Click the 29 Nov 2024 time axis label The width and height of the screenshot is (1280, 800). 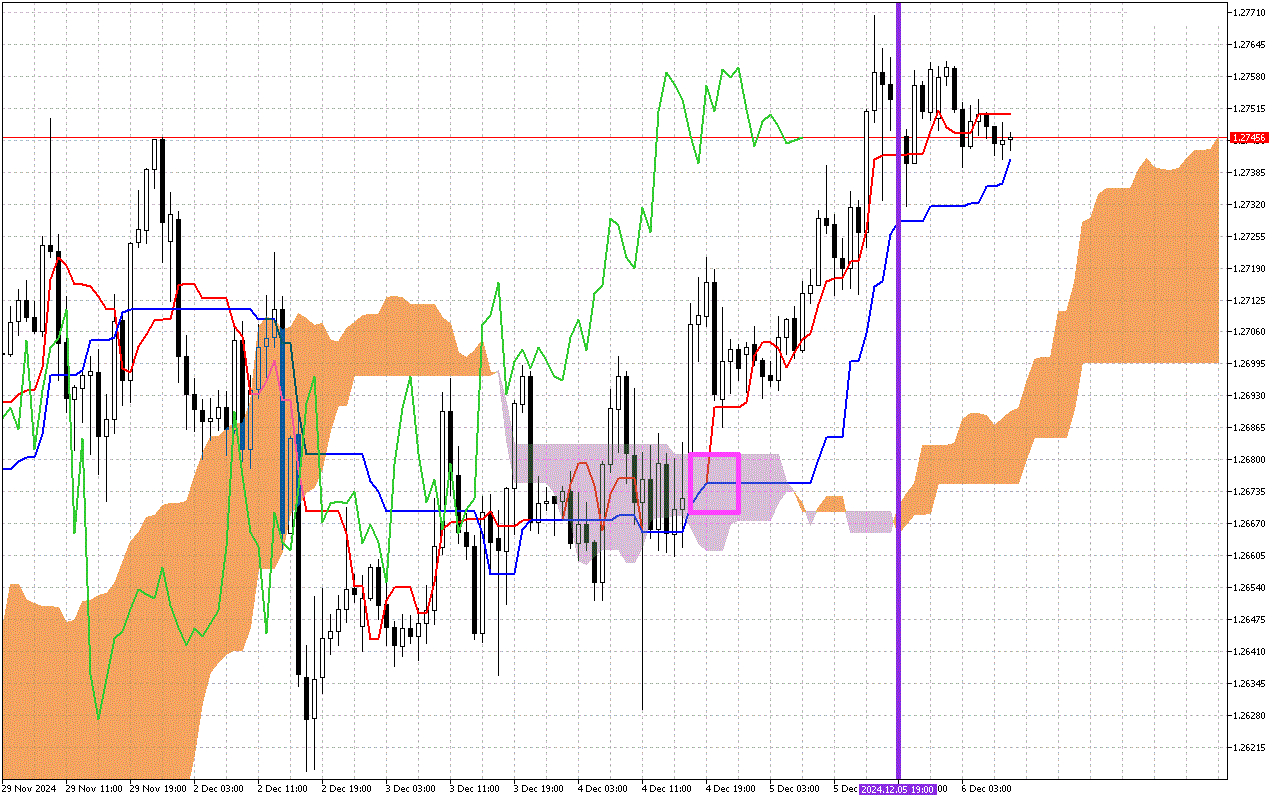pyautogui.click(x=31, y=789)
